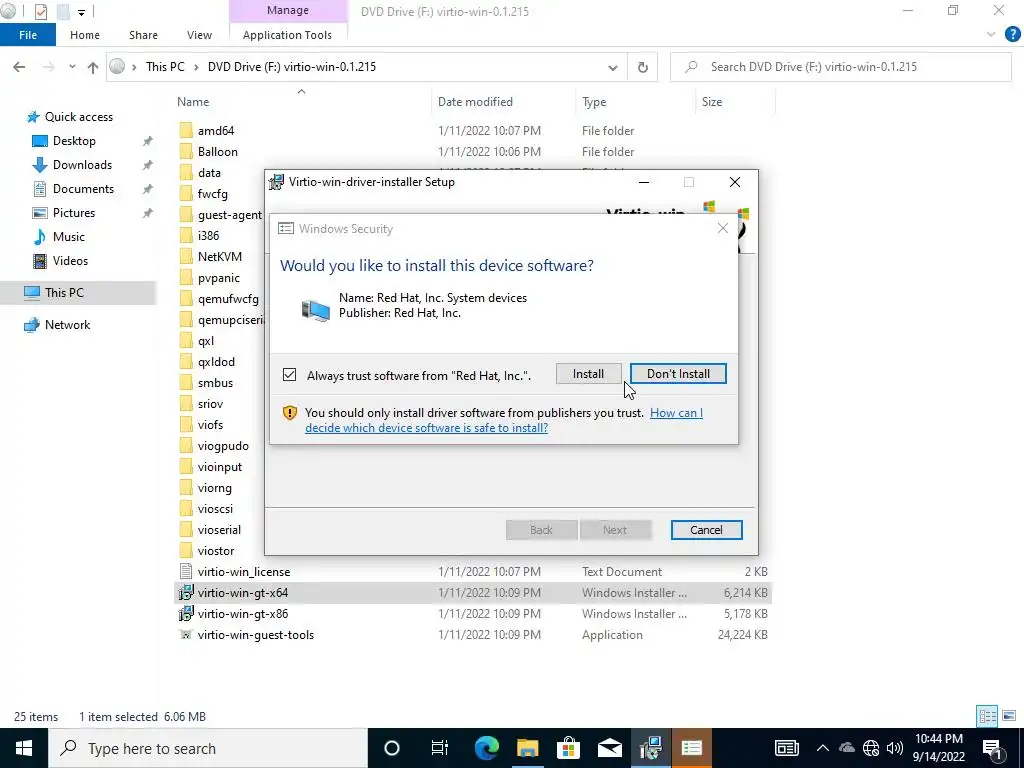Select the Balloon folder
This screenshot has width=1024, height=768.
pos(217,152)
